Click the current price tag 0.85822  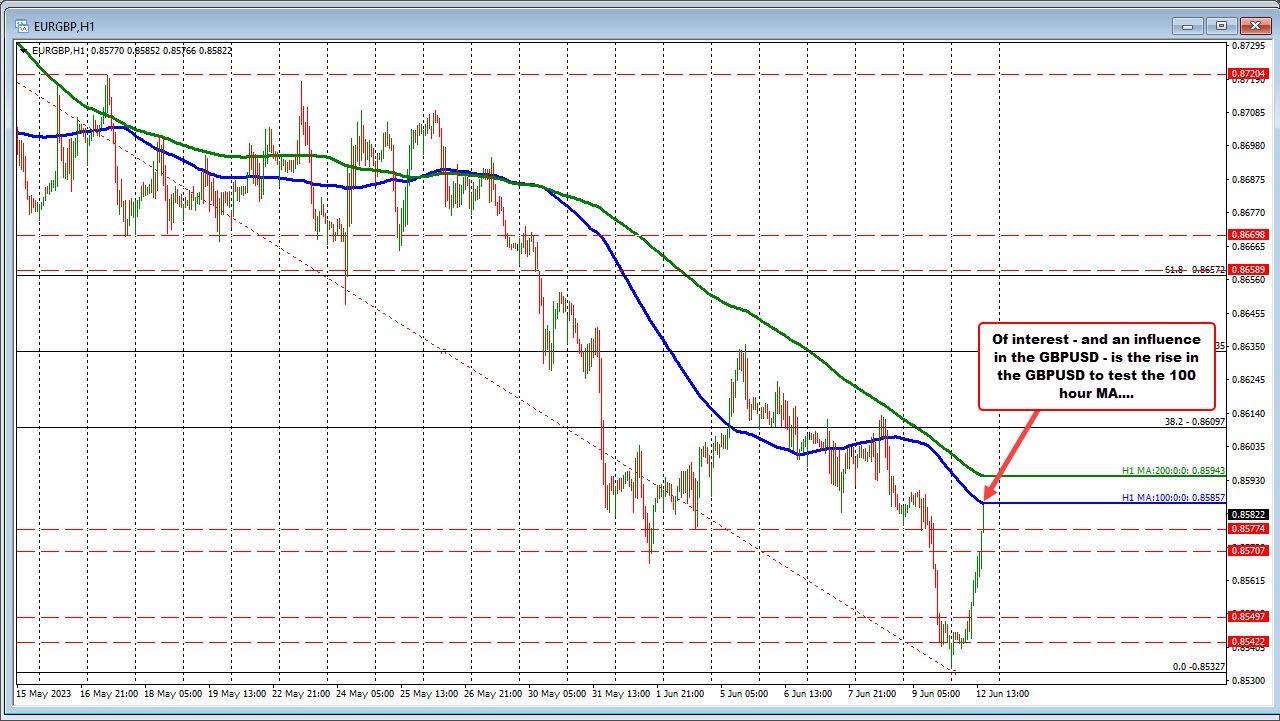point(1249,514)
